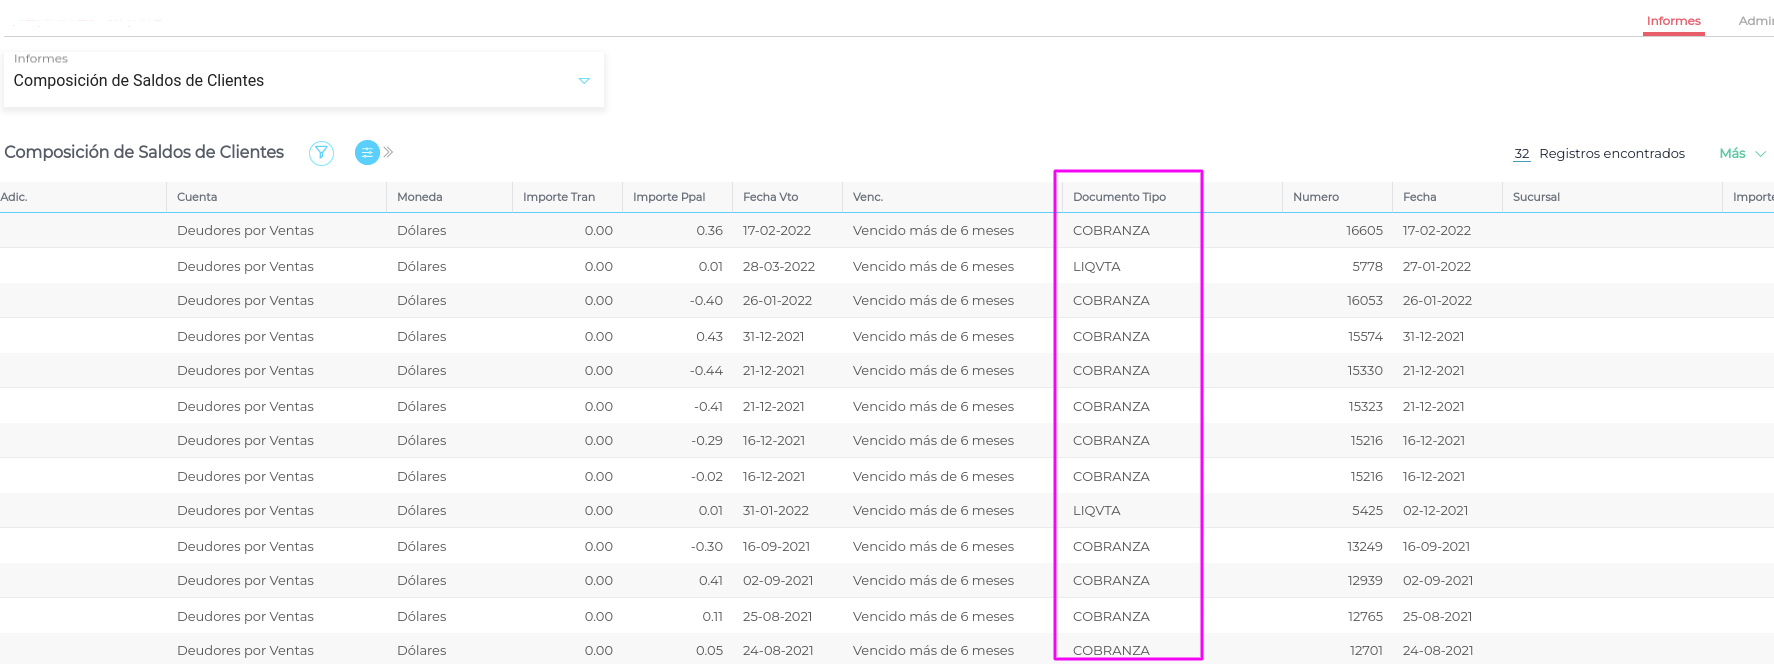
Task: Click the Importe Tran column header
Action: click(558, 197)
